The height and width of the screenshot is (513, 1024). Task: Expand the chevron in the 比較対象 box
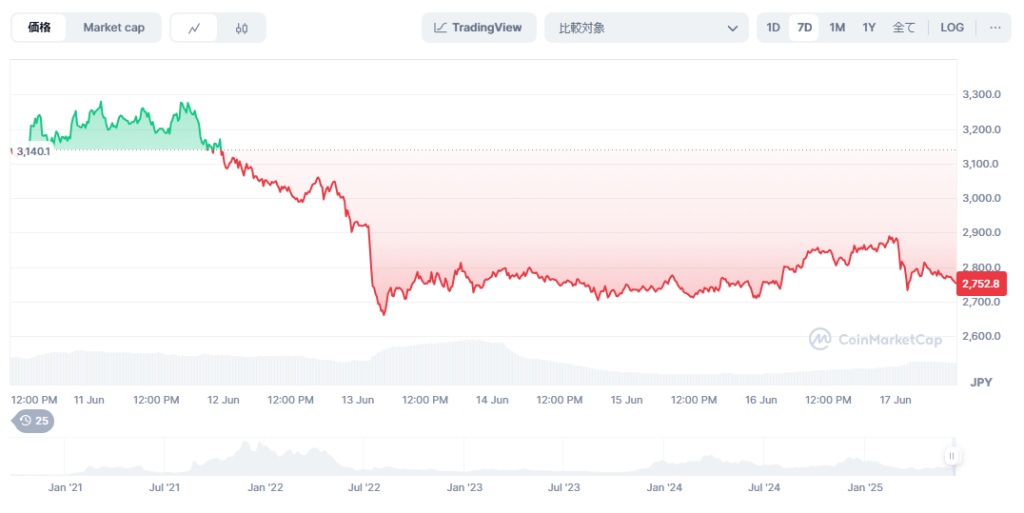pos(731,28)
